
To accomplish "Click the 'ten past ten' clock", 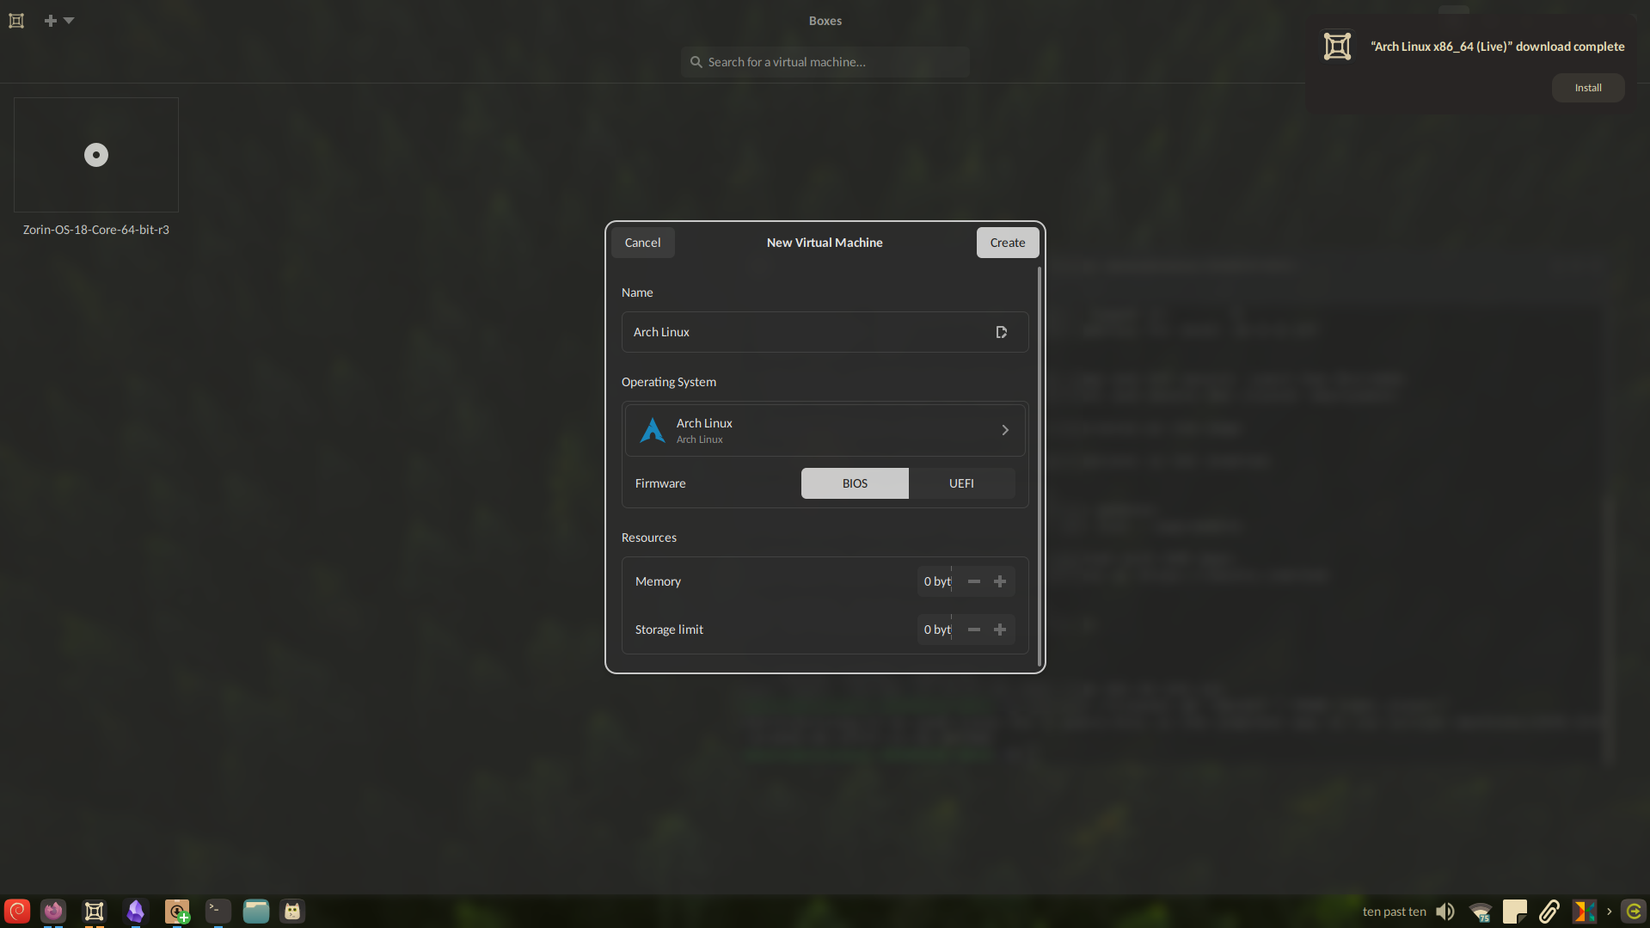I will coord(1394,912).
